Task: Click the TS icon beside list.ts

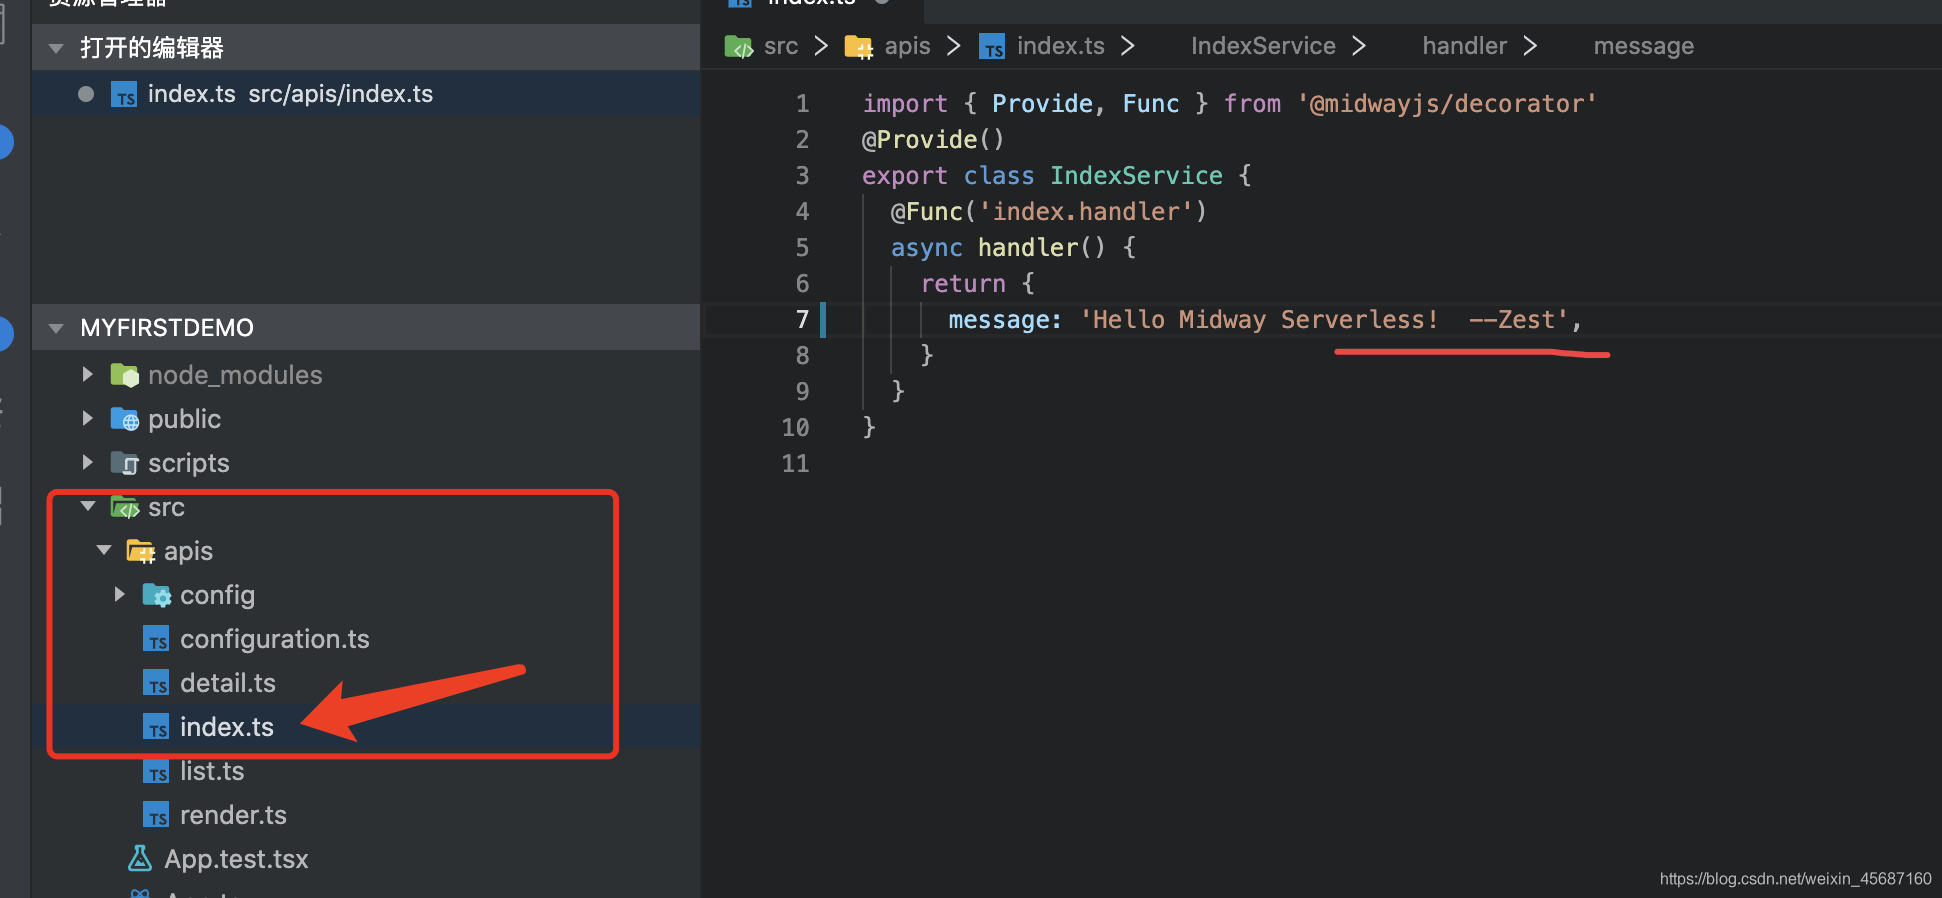Action: (x=156, y=771)
